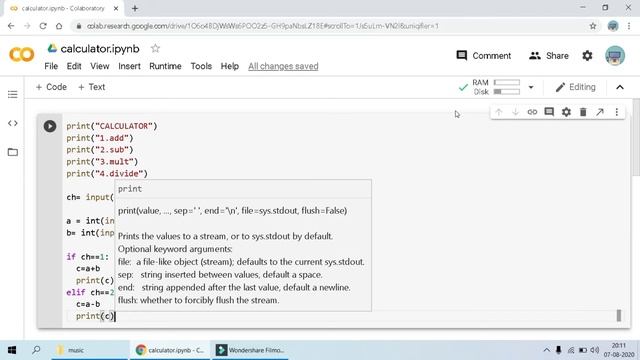Open Colab settings gear in header

pos(587,56)
